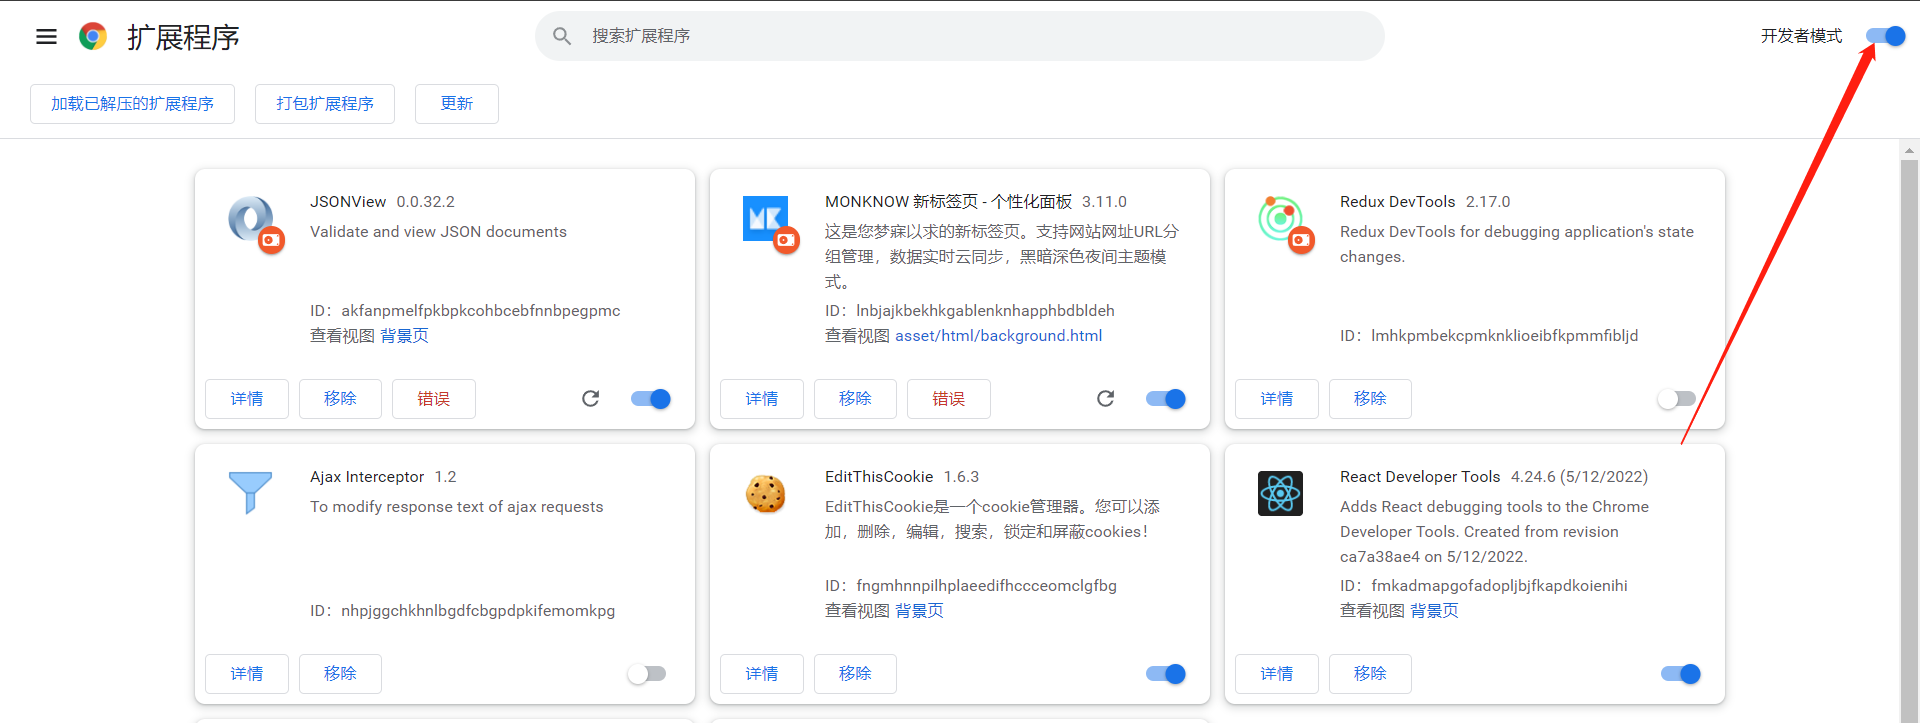This screenshot has width=1920, height=723.
Task: Open 详情 for Ajax Interceptor
Action: point(247,674)
